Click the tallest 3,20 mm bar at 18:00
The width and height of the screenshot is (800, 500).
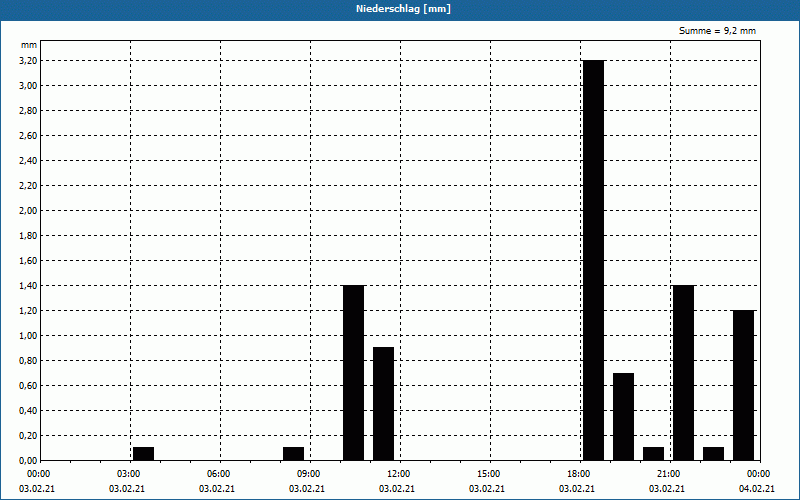pyautogui.click(x=593, y=260)
